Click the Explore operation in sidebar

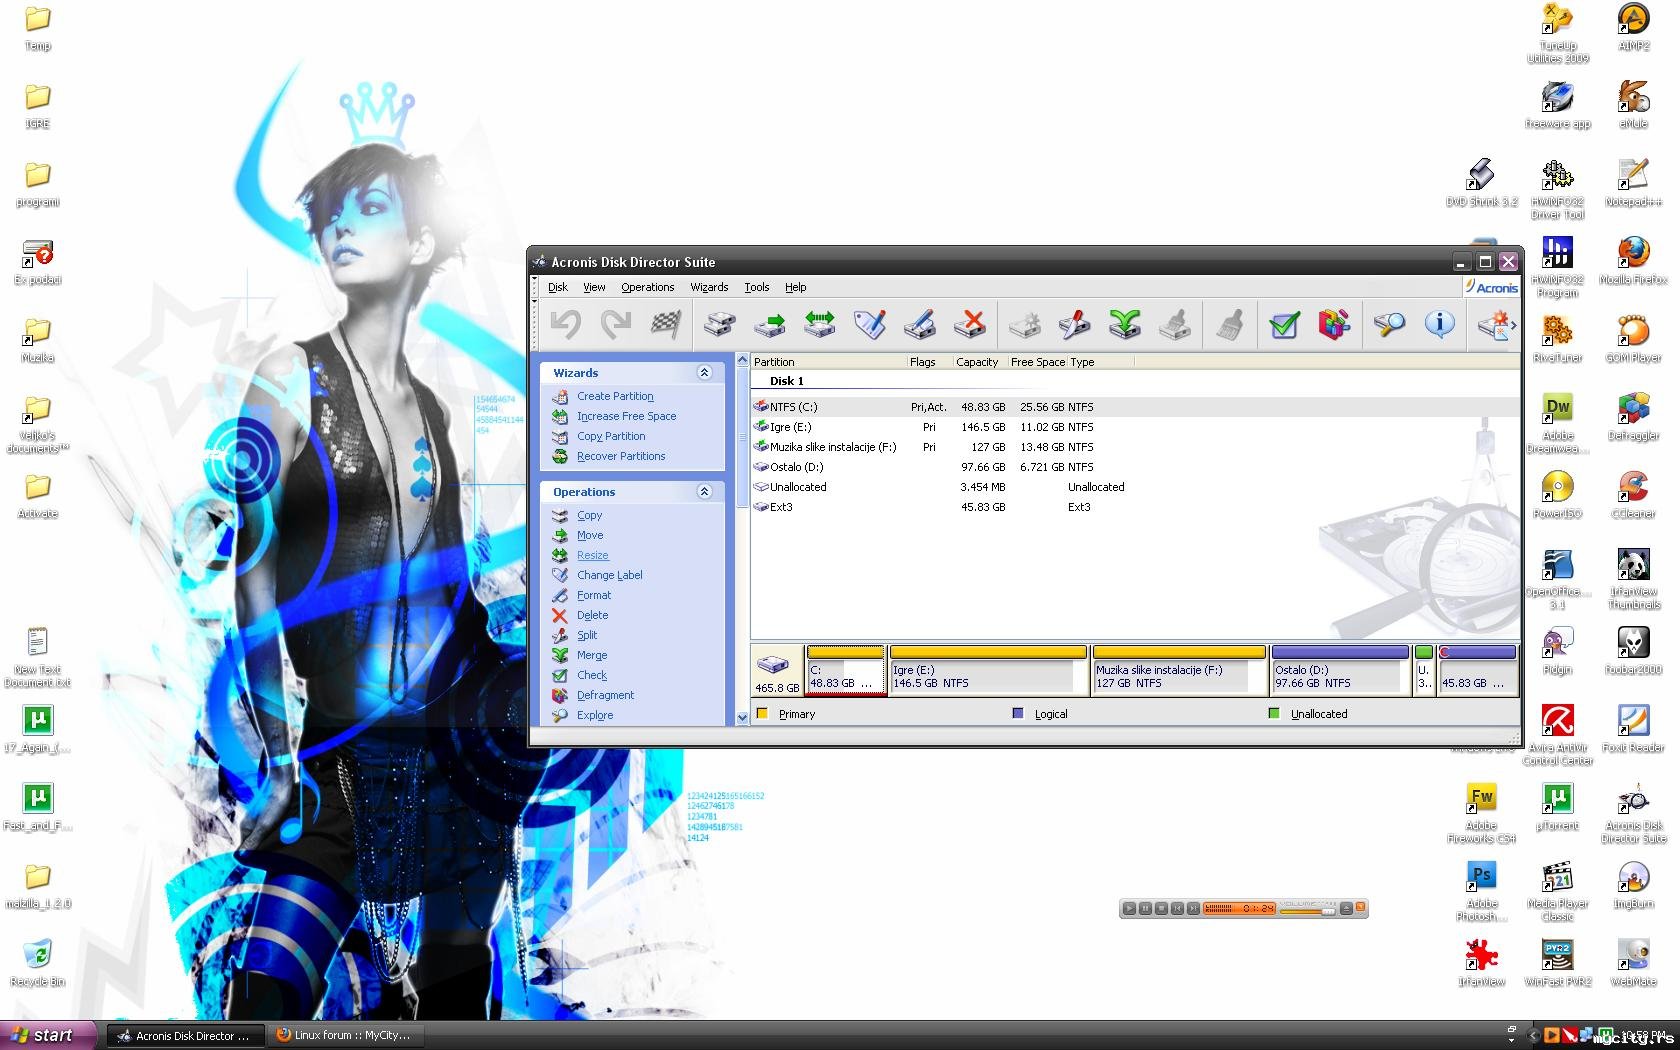click(595, 715)
